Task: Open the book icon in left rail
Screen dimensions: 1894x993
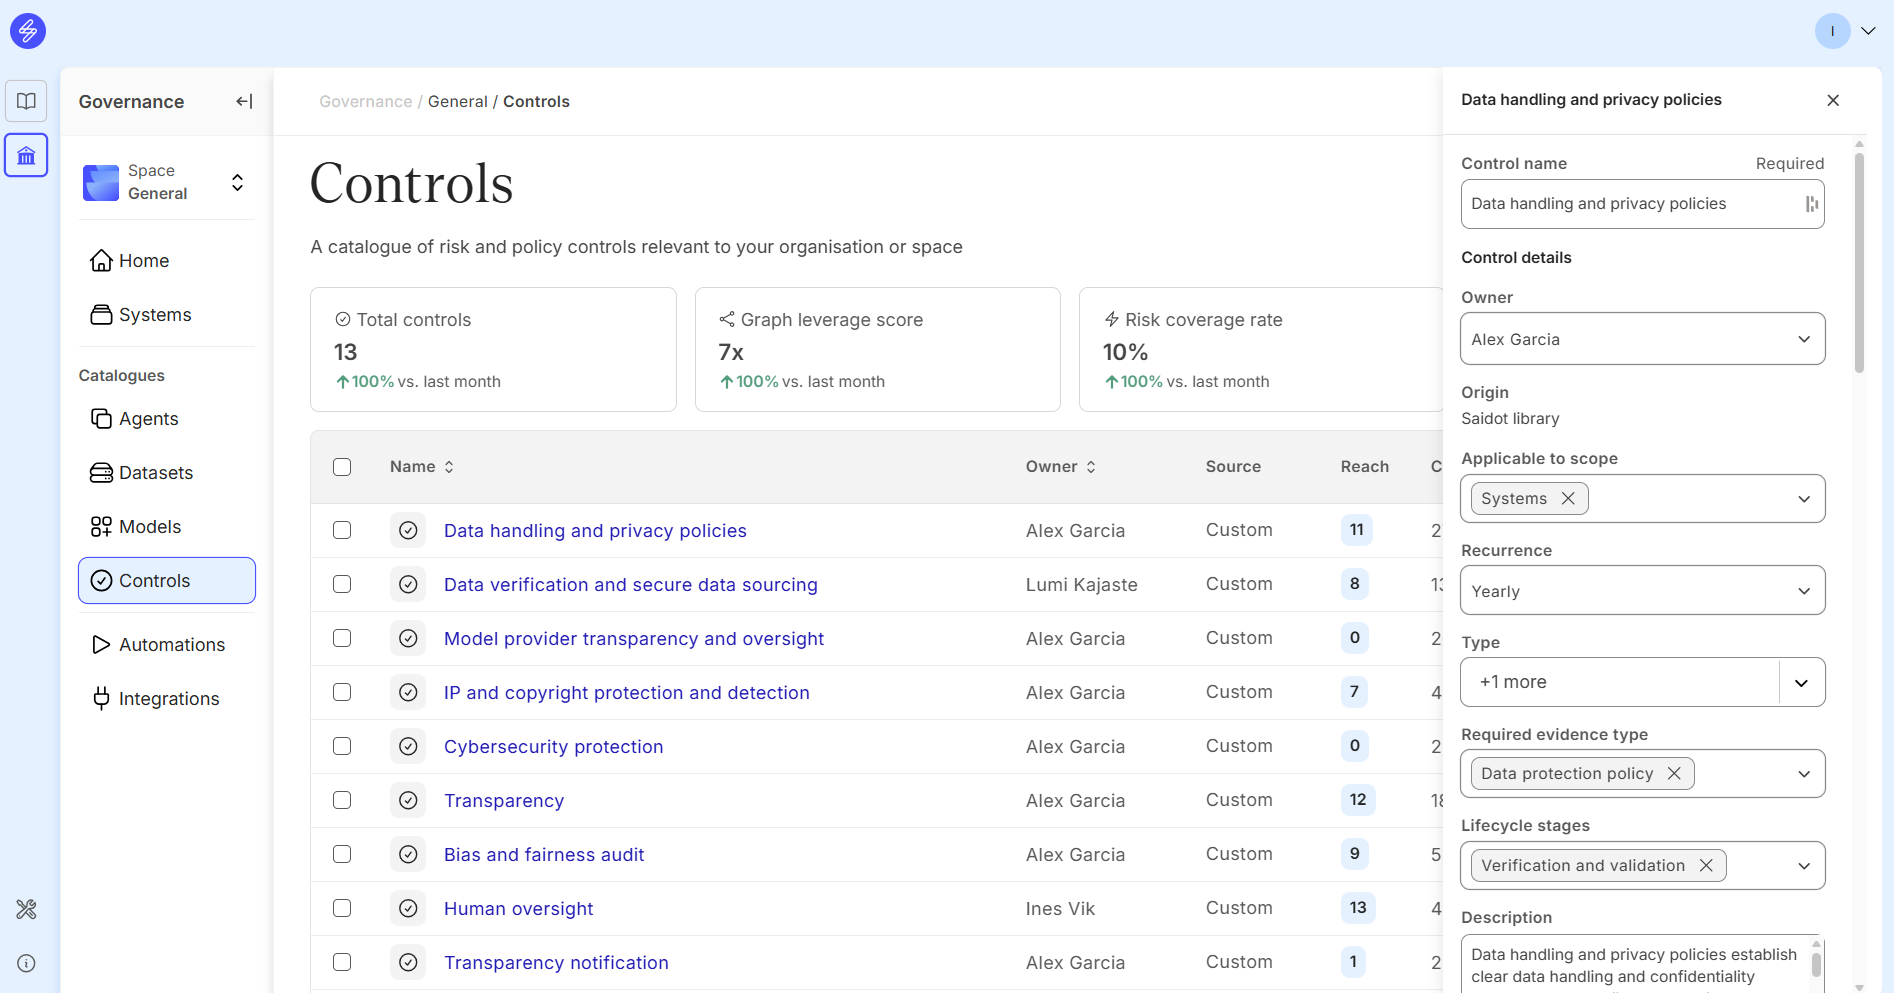Action: coord(26,101)
